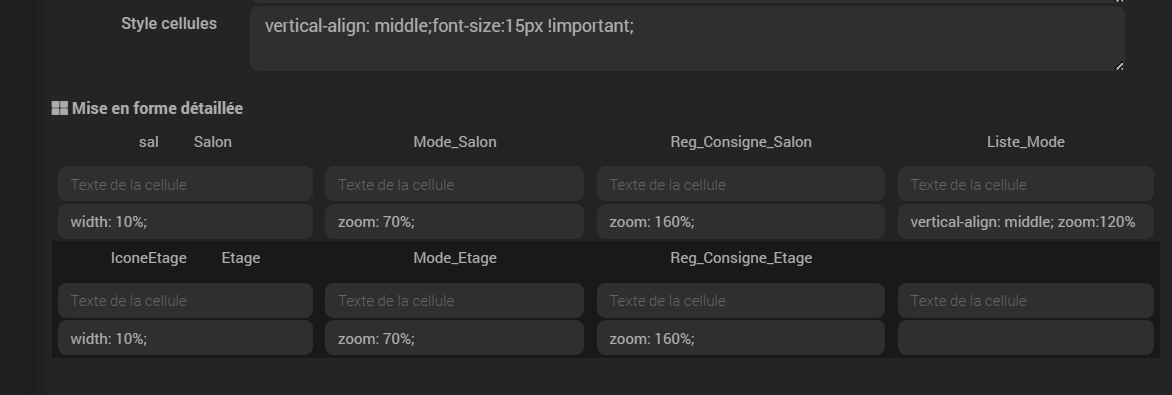Select the zoom: 160% field under Reg_Consigne_Etage

pos(741,338)
